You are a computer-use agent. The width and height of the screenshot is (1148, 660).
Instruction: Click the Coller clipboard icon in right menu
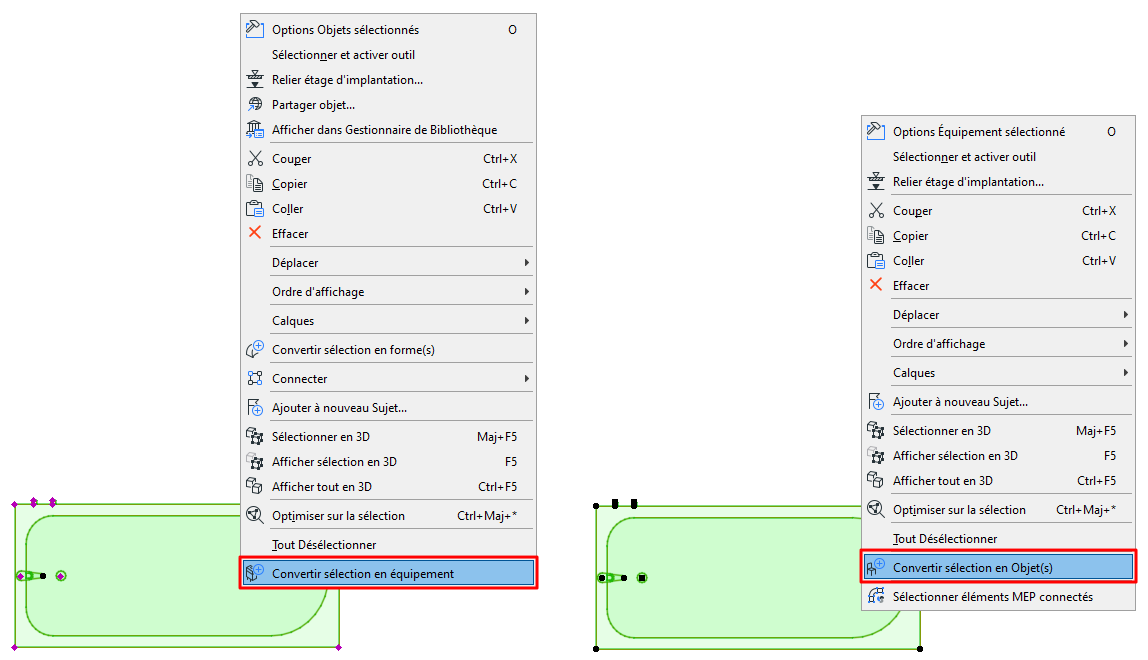click(876, 261)
